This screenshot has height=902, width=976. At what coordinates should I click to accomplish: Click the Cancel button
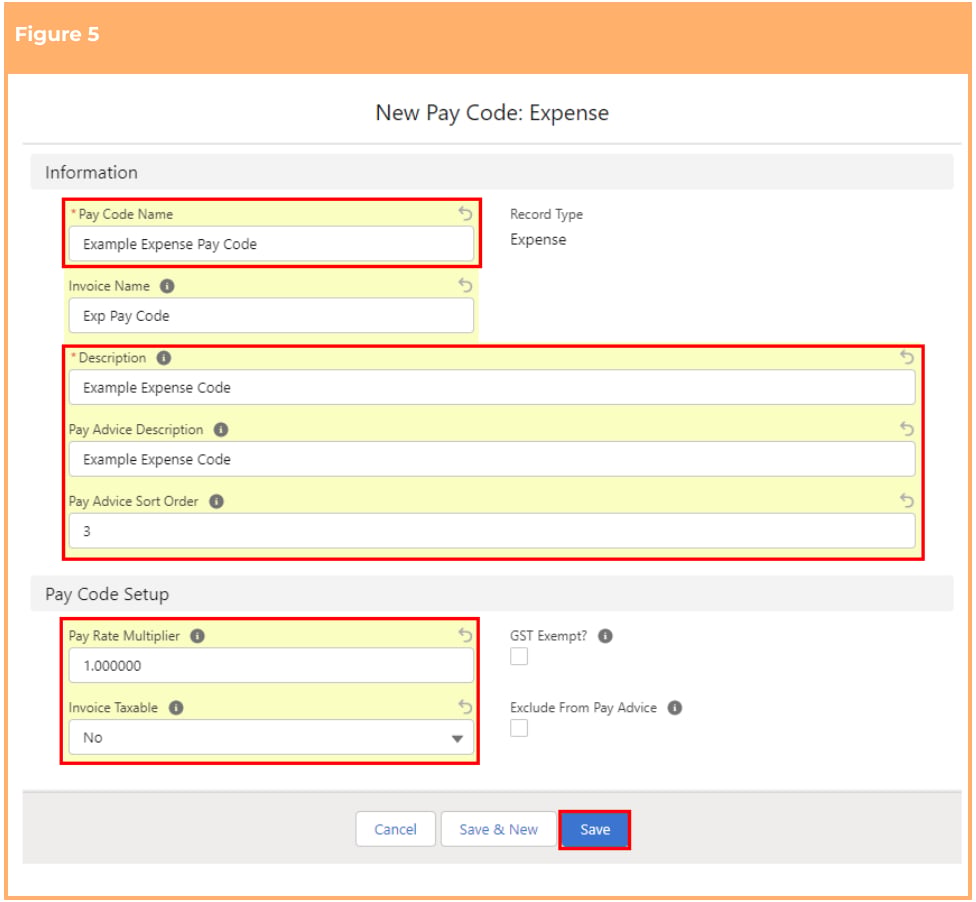click(395, 829)
